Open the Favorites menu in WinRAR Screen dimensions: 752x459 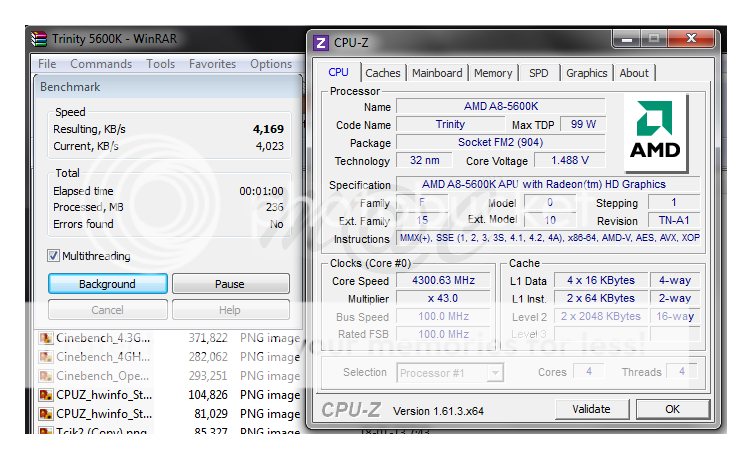pyautogui.click(x=212, y=64)
